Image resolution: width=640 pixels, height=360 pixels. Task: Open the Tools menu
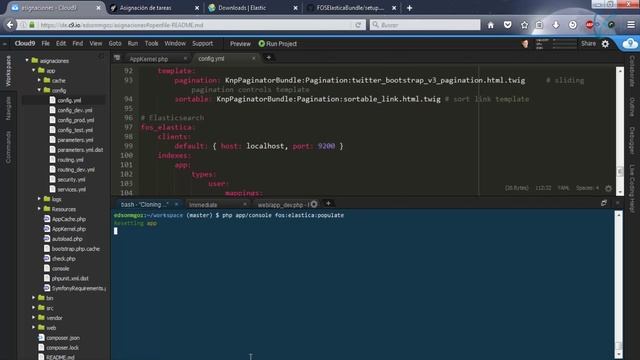tap(151, 44)
